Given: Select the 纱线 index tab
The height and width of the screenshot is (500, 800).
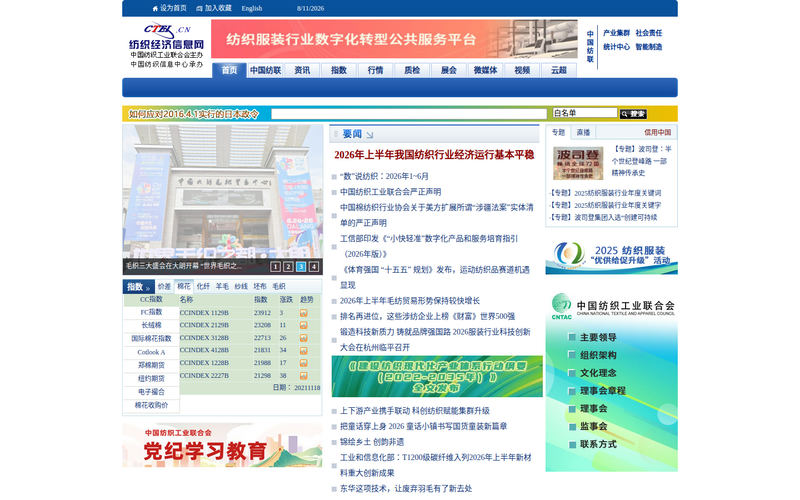Looking at the screenshot, I should click(x=241, y=287).
